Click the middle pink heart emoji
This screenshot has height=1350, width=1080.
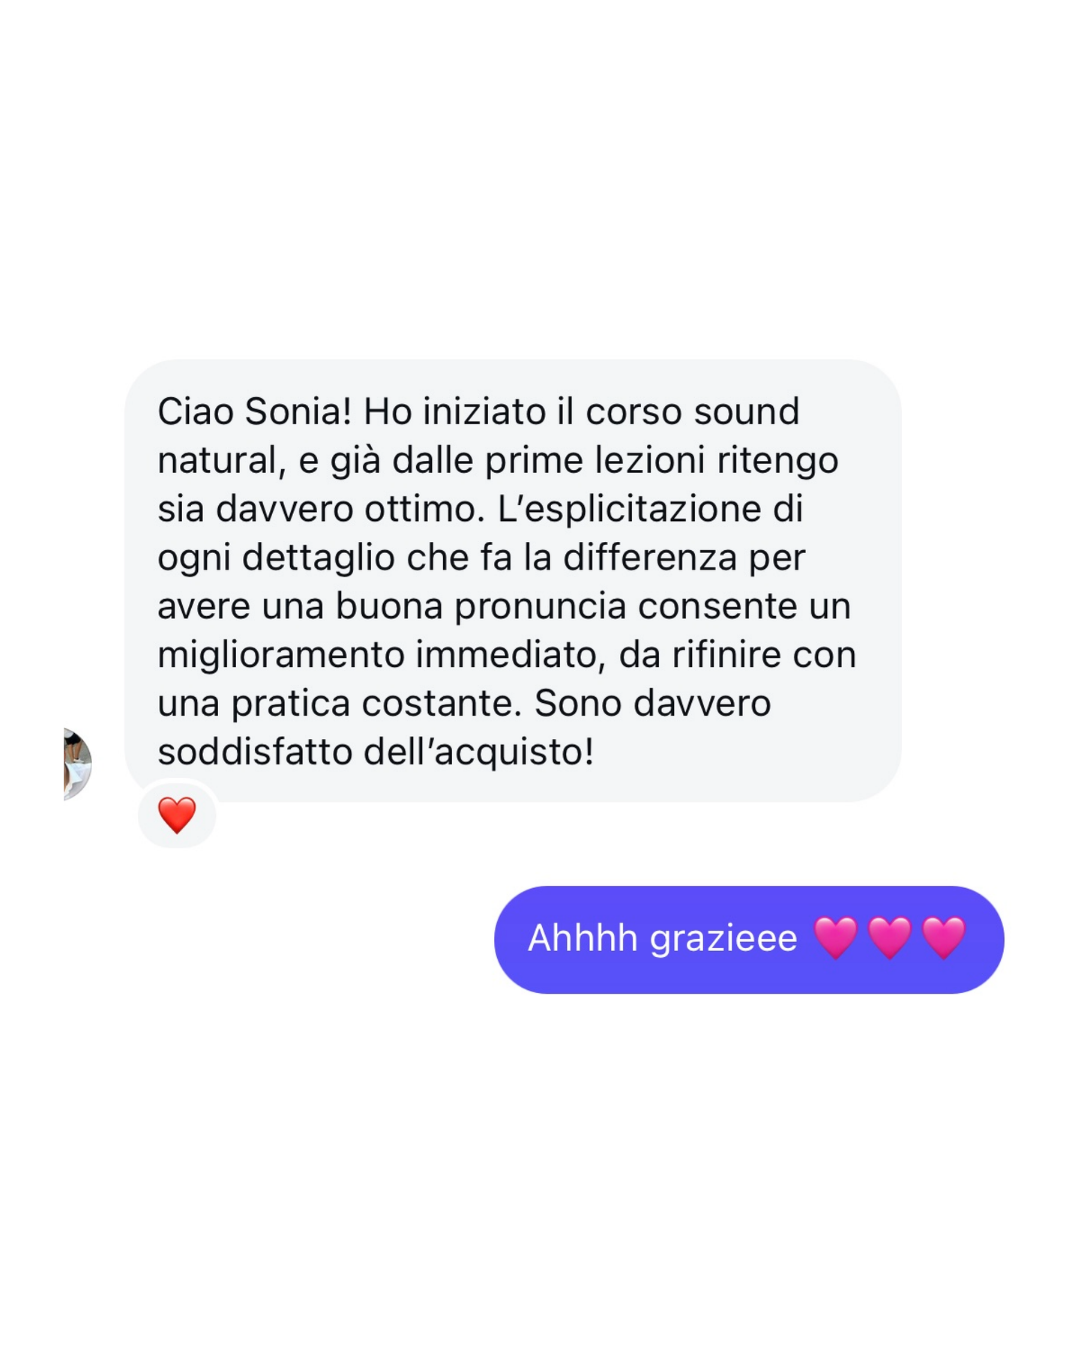[x=890, y=938]
